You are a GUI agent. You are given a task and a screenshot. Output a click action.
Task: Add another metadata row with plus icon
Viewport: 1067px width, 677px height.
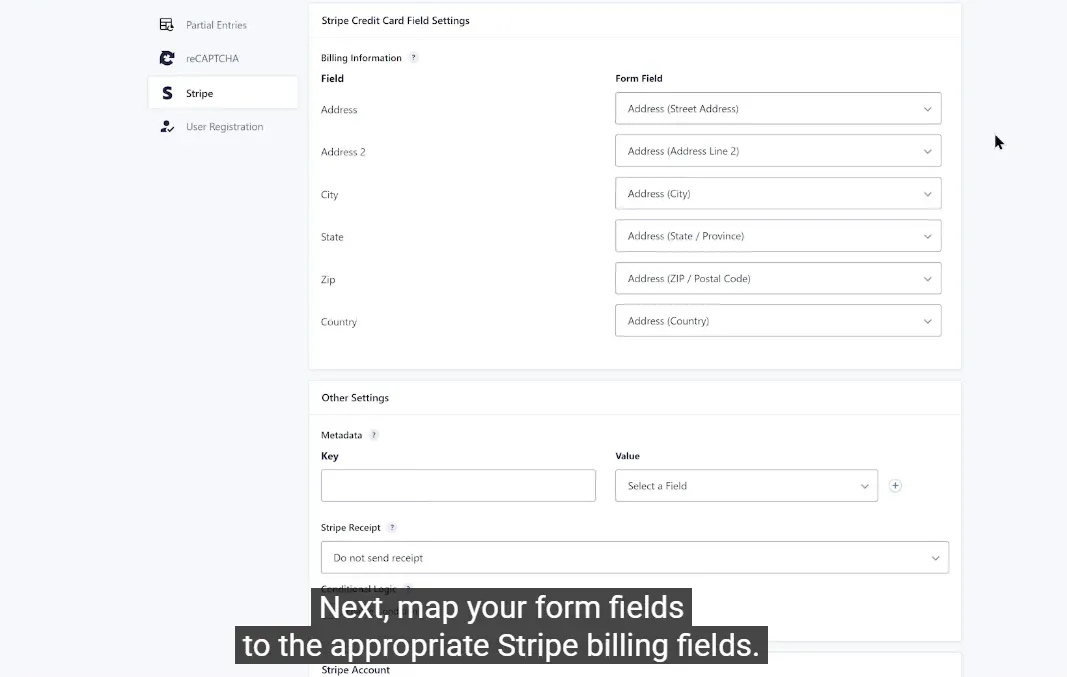point(895,486)
